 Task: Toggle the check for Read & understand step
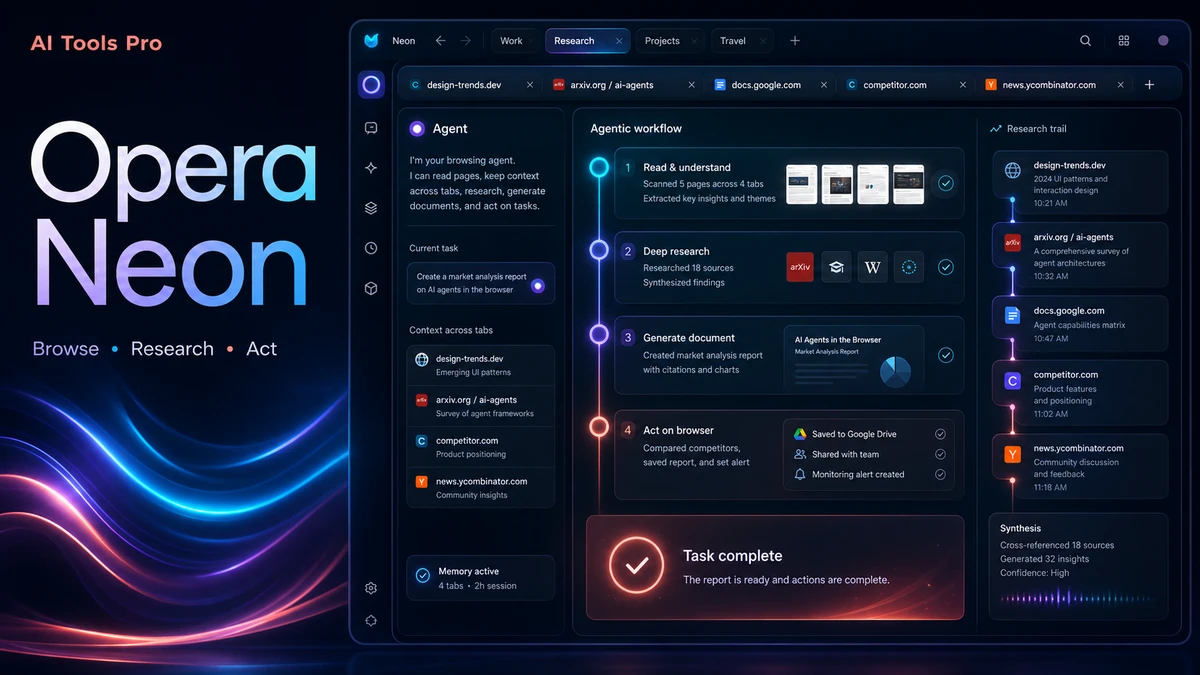coord(945,183)
